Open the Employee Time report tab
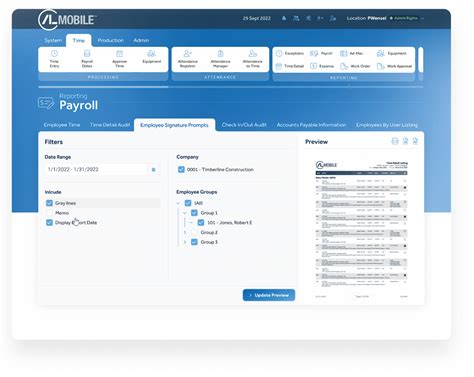The image size is (474, 377). (62, 125)
